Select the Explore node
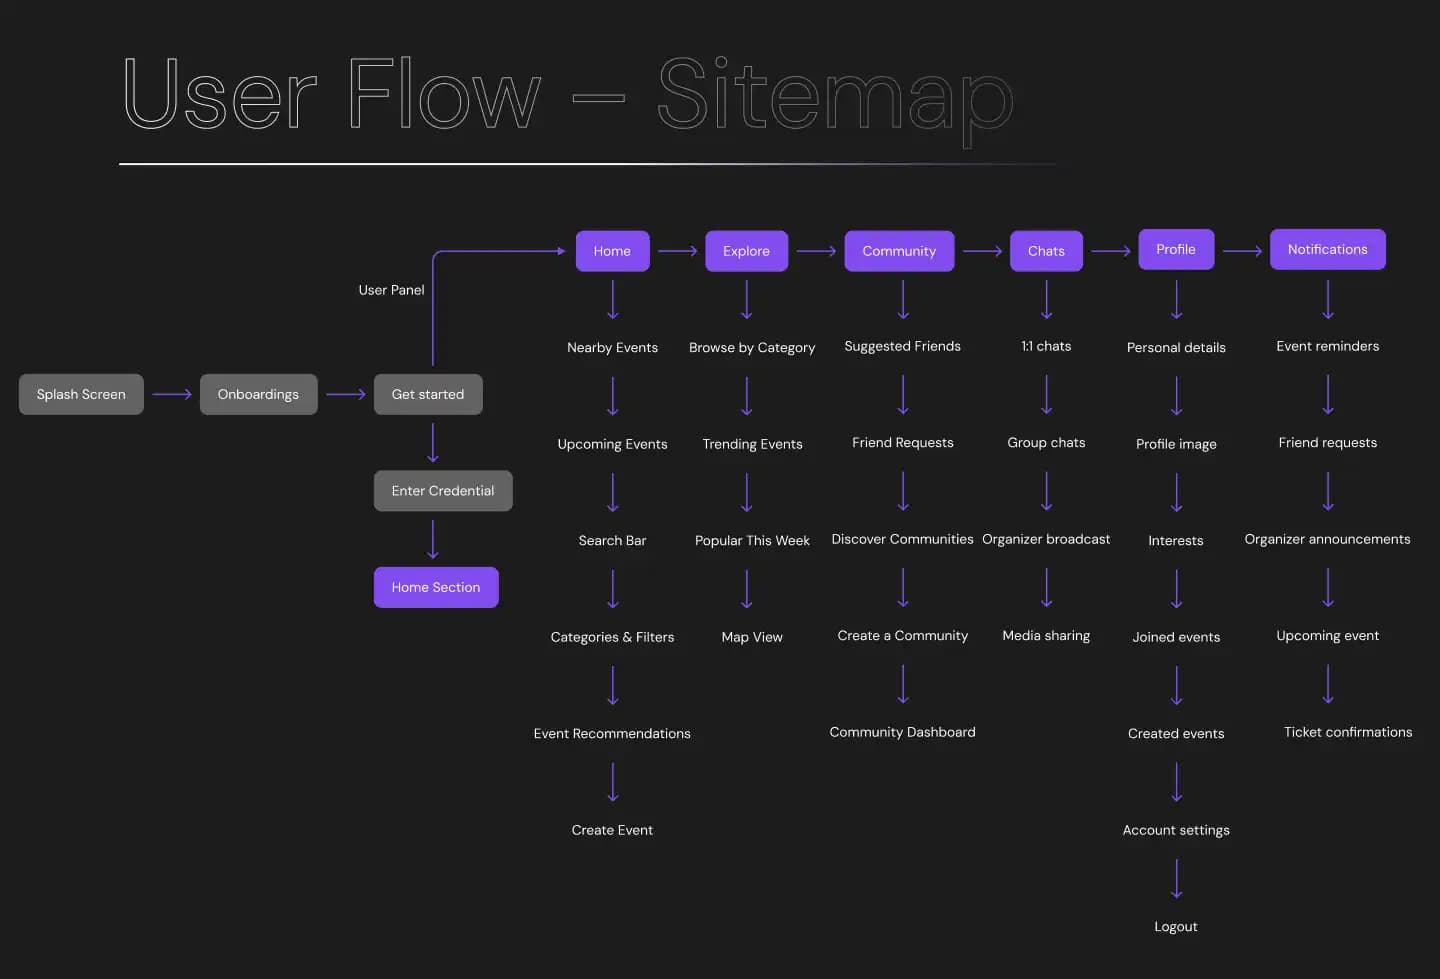 coord(746,251)
